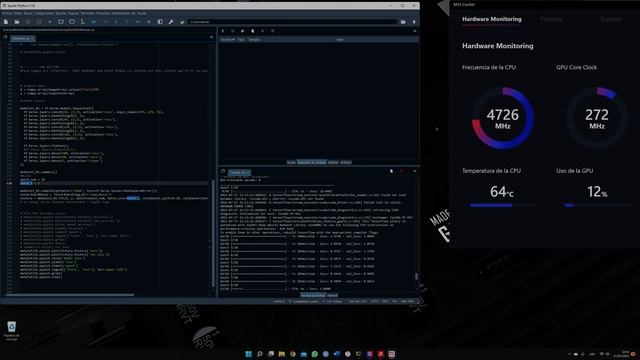The image size is (640, 360).
Task: Open the editor pane options menu
Action: 211,38
